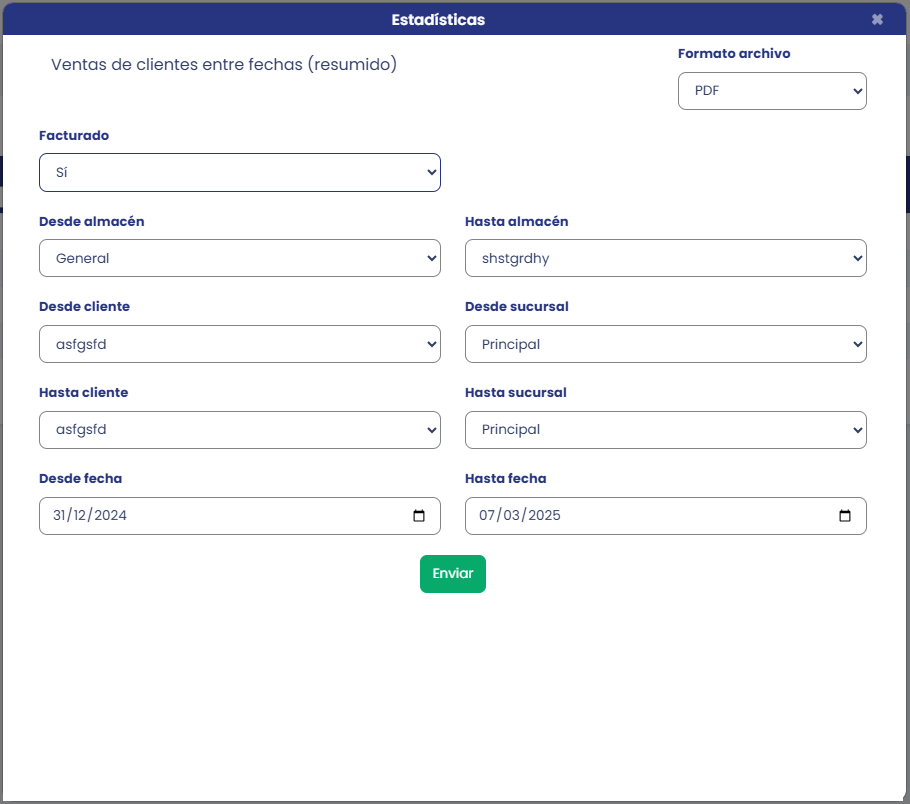Expand the Desde almacén General dropdown
The height and width of the screenshot is (804, 910).
click(240, 258)
